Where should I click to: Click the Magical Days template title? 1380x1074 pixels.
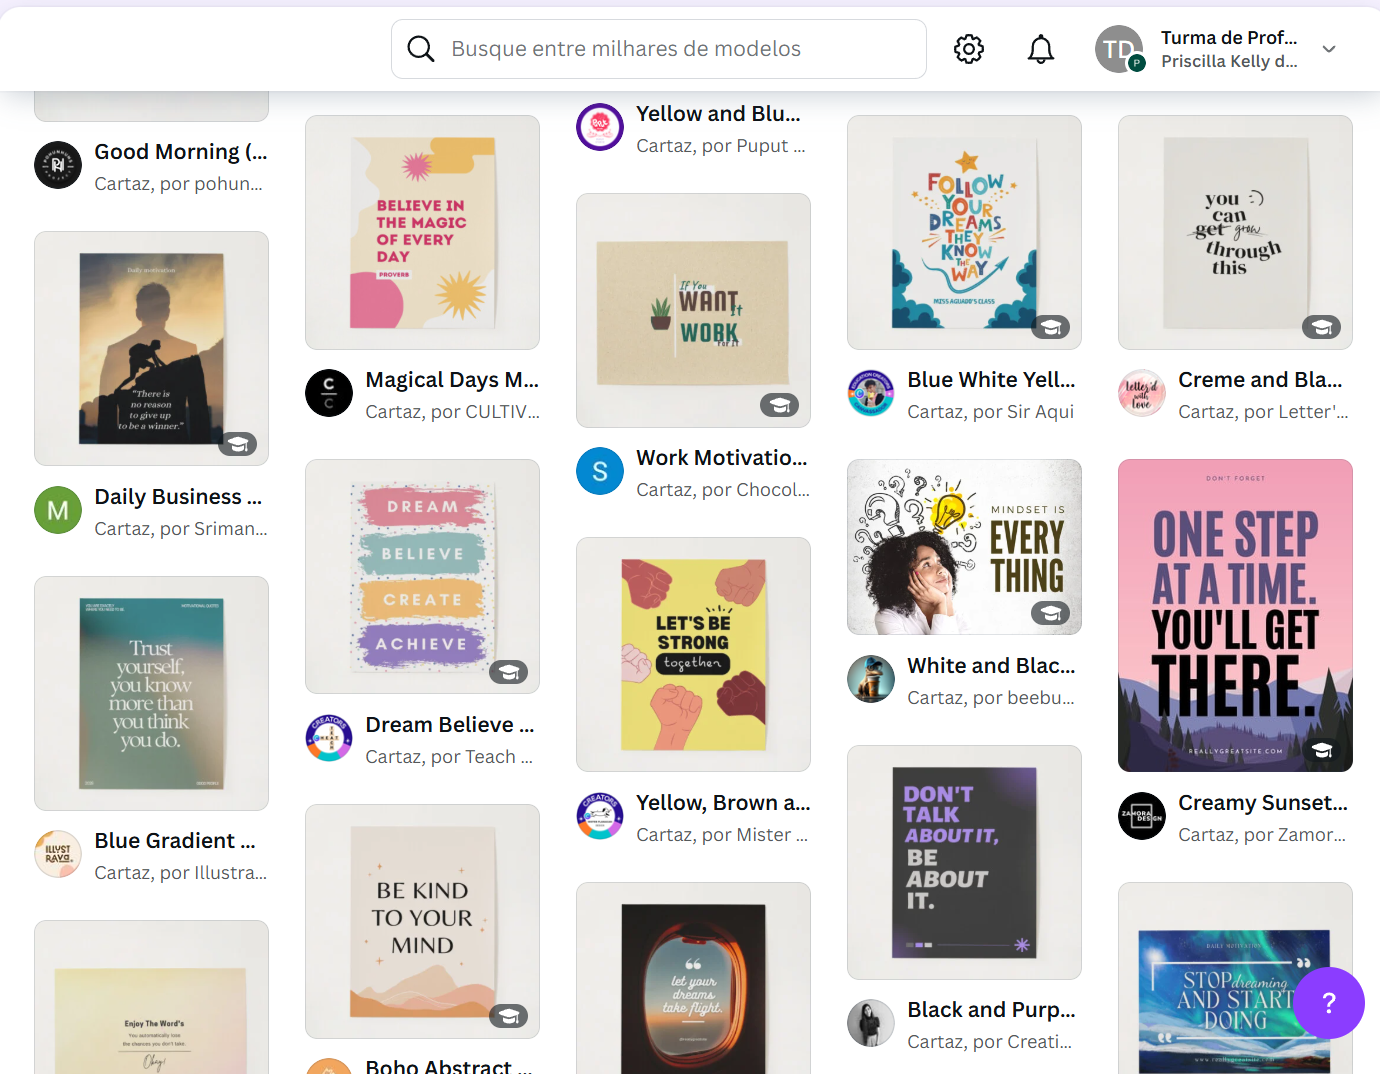452,380
